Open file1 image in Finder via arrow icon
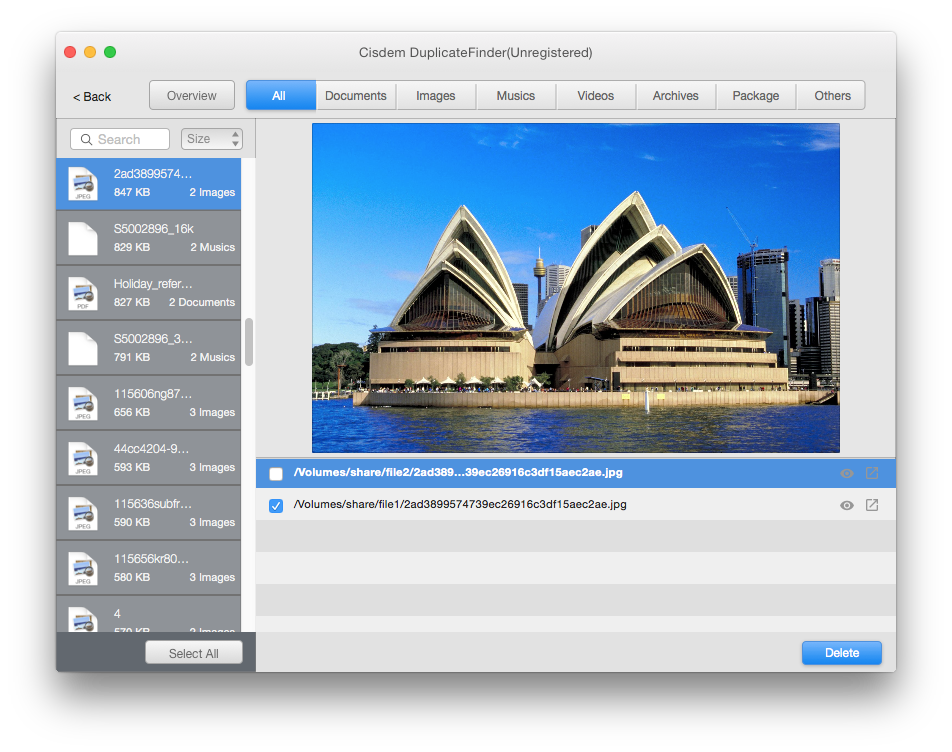Screen dimensions: 952x752 point(871,505)
